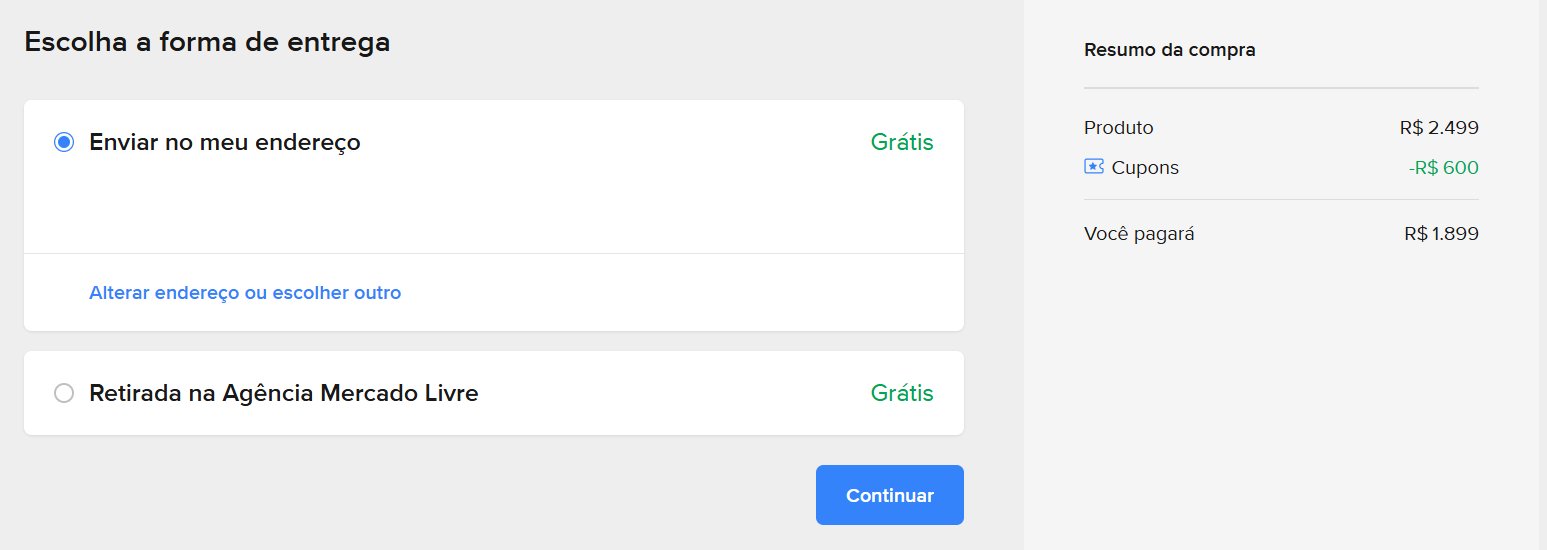
Task: Click the blue Continuar button
Action: 890,495
